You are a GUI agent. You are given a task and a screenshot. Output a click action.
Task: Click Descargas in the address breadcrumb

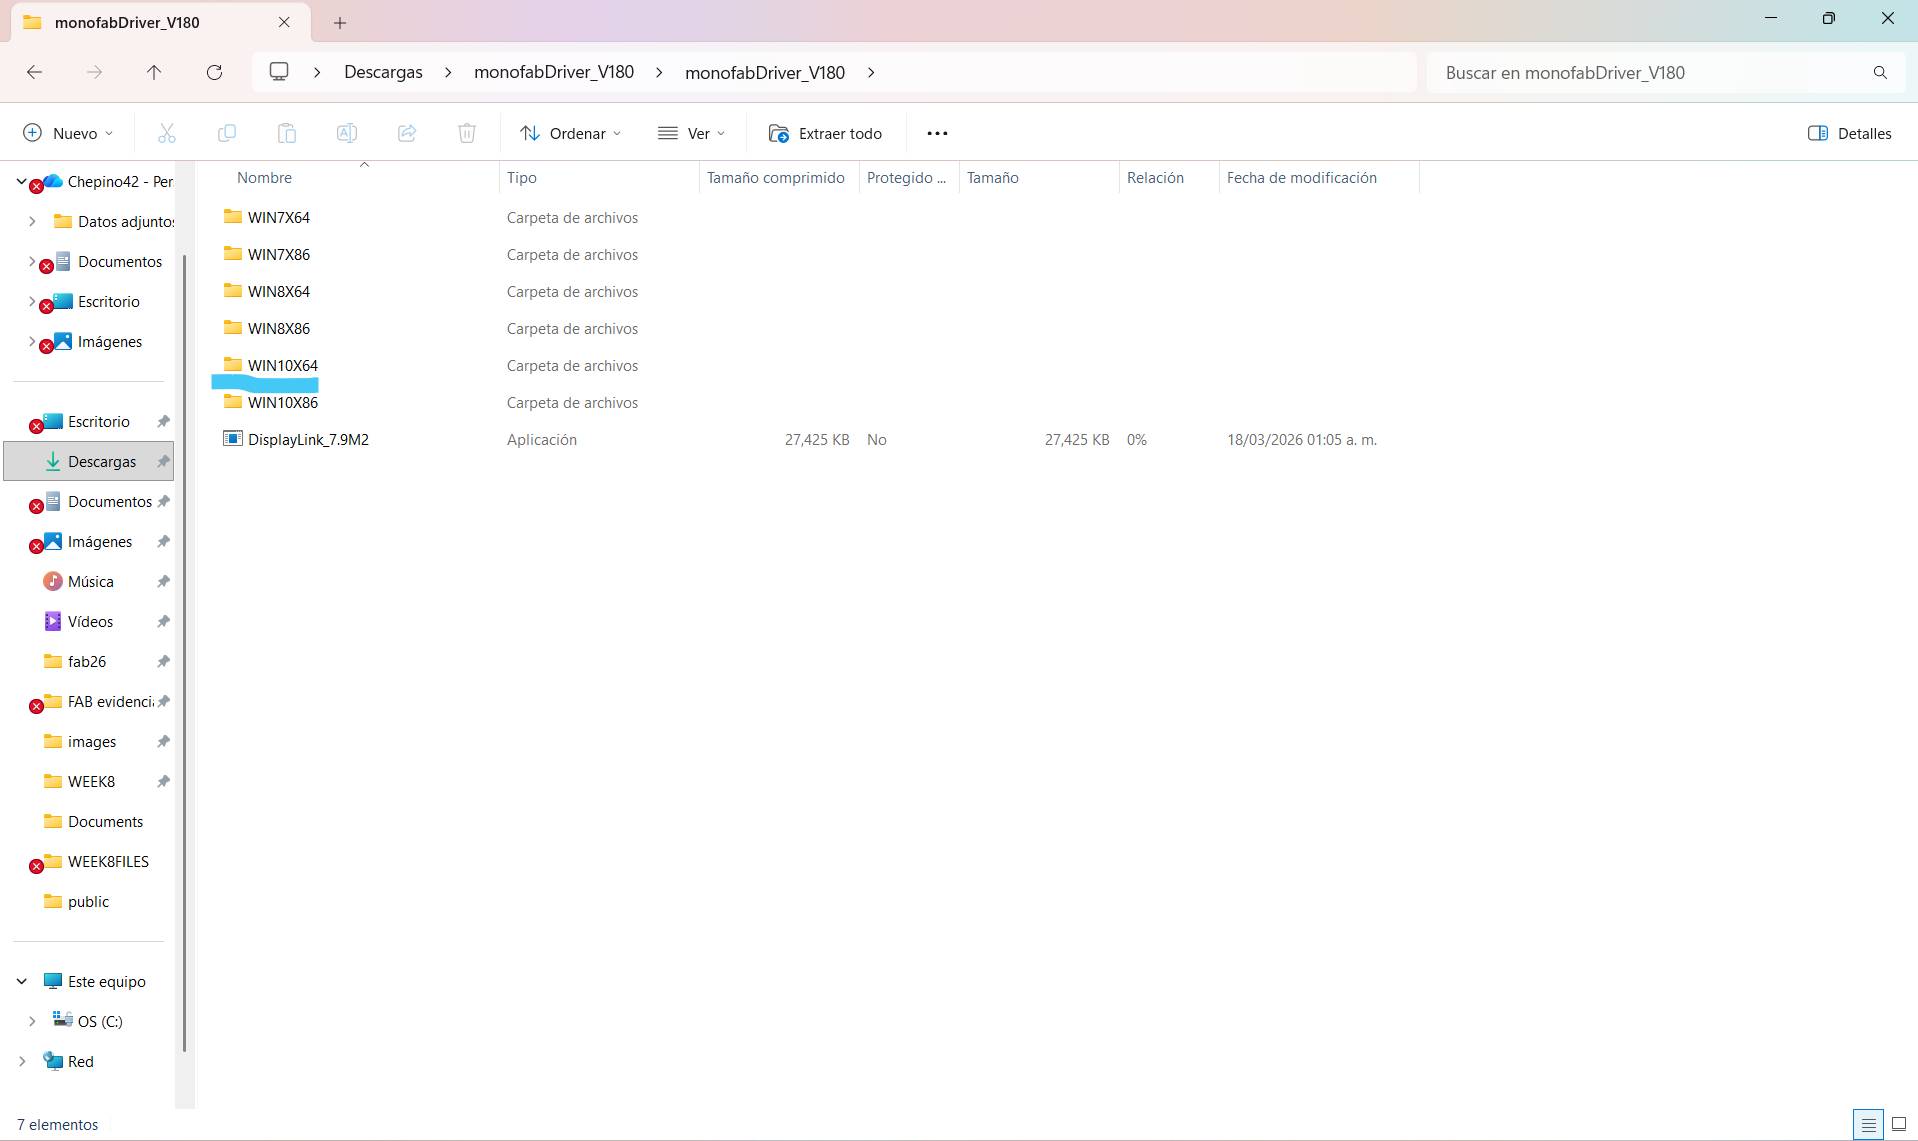[383, 72]
